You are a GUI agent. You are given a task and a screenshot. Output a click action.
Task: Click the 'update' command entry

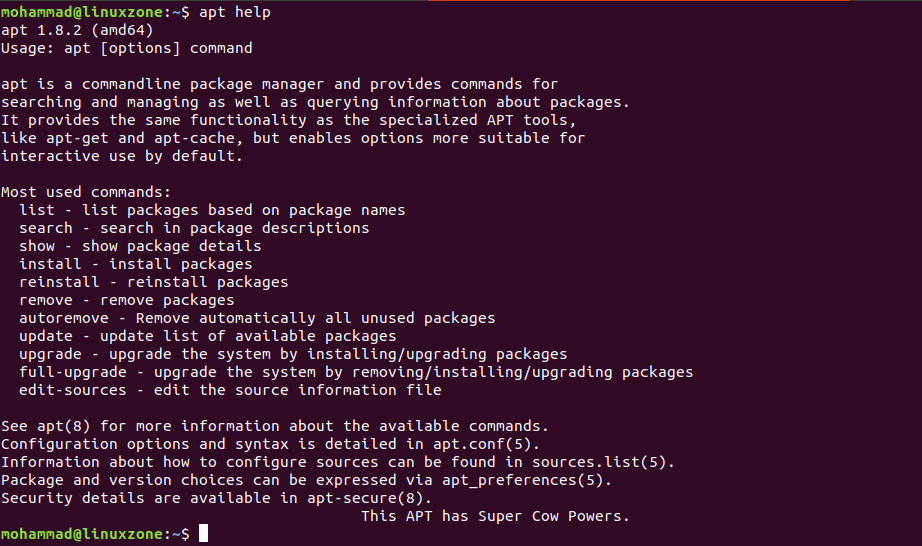[x=46, y=336]
